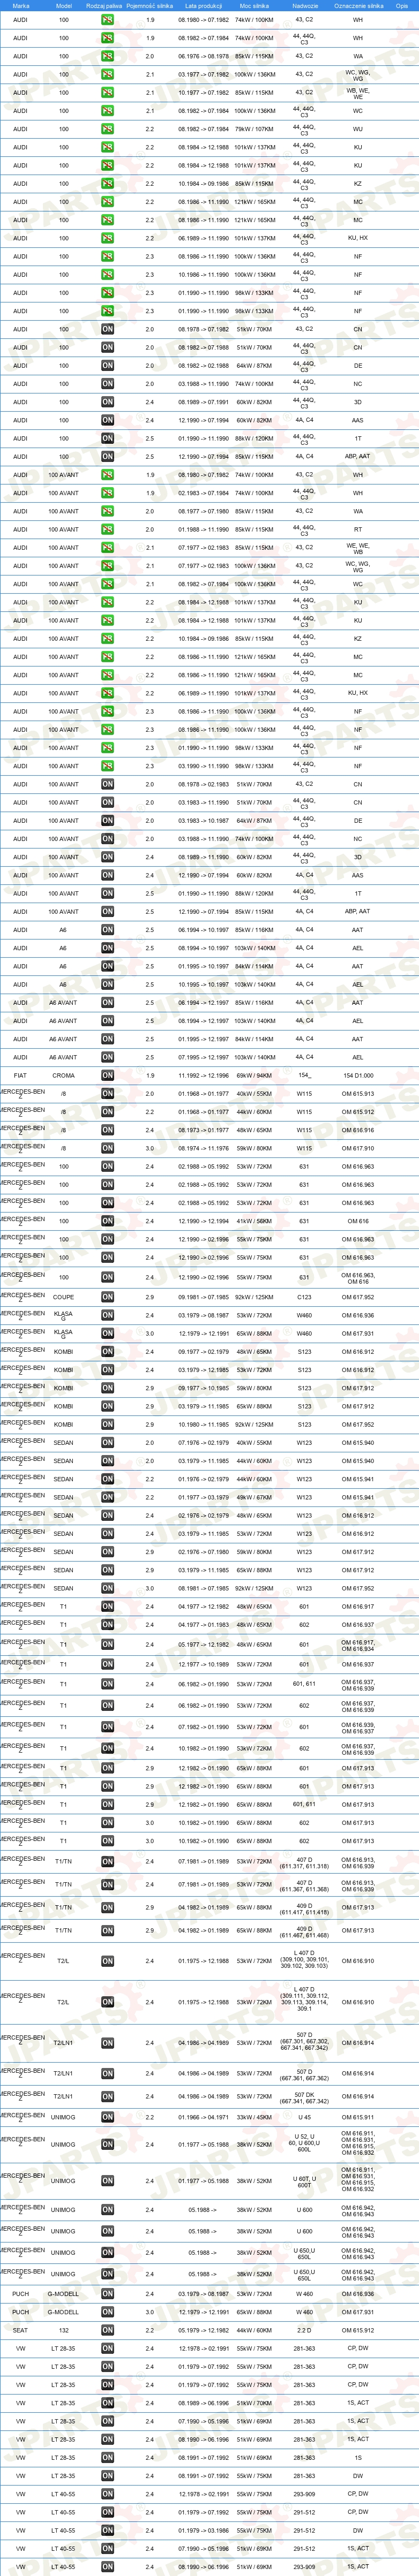Click ON diesel icon in Mercedes Coupe row
This screenshot has height=2576, width=419.
tap(107, 1297)
